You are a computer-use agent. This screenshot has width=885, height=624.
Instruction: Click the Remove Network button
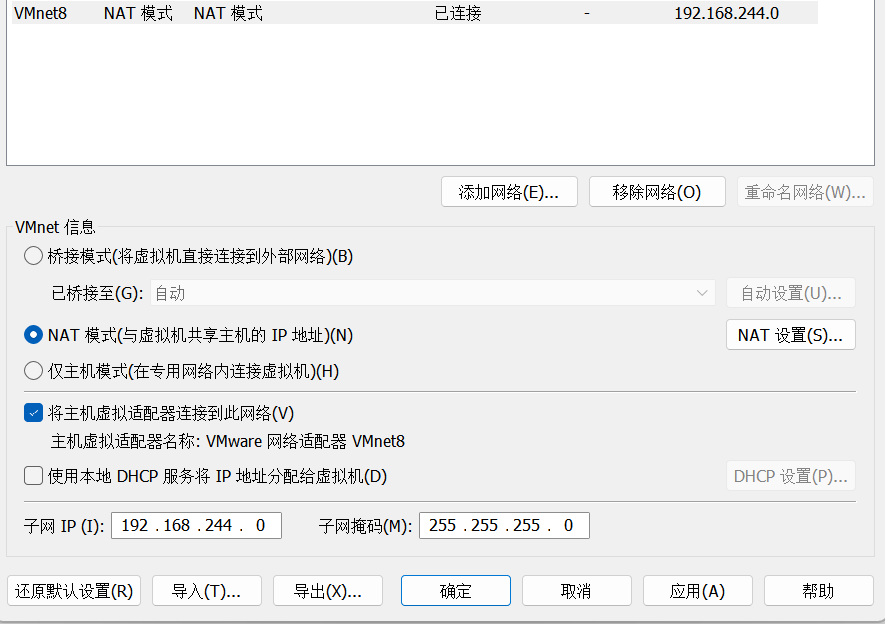tap(657, 192)
